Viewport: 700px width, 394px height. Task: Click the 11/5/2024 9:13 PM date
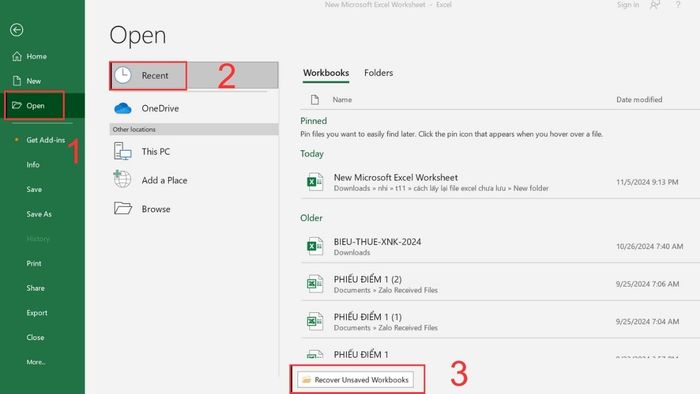[x=647, y=182]
